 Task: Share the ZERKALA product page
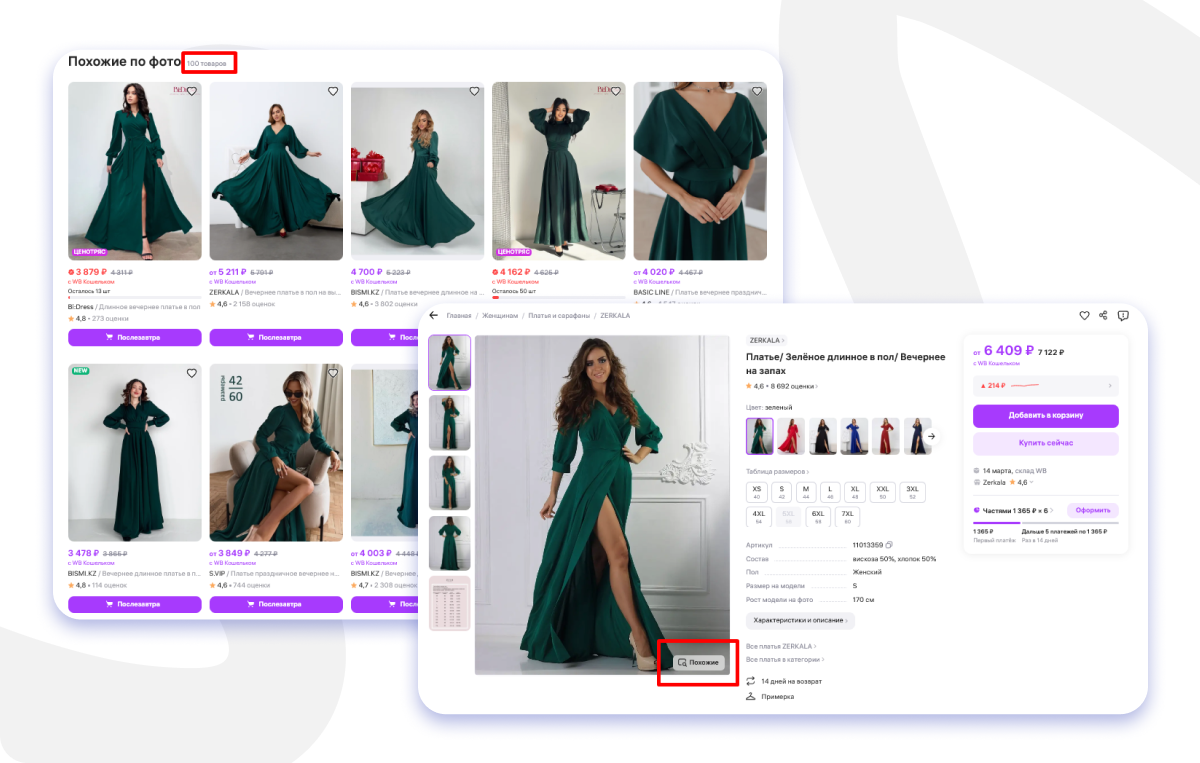coord(1103,315)
